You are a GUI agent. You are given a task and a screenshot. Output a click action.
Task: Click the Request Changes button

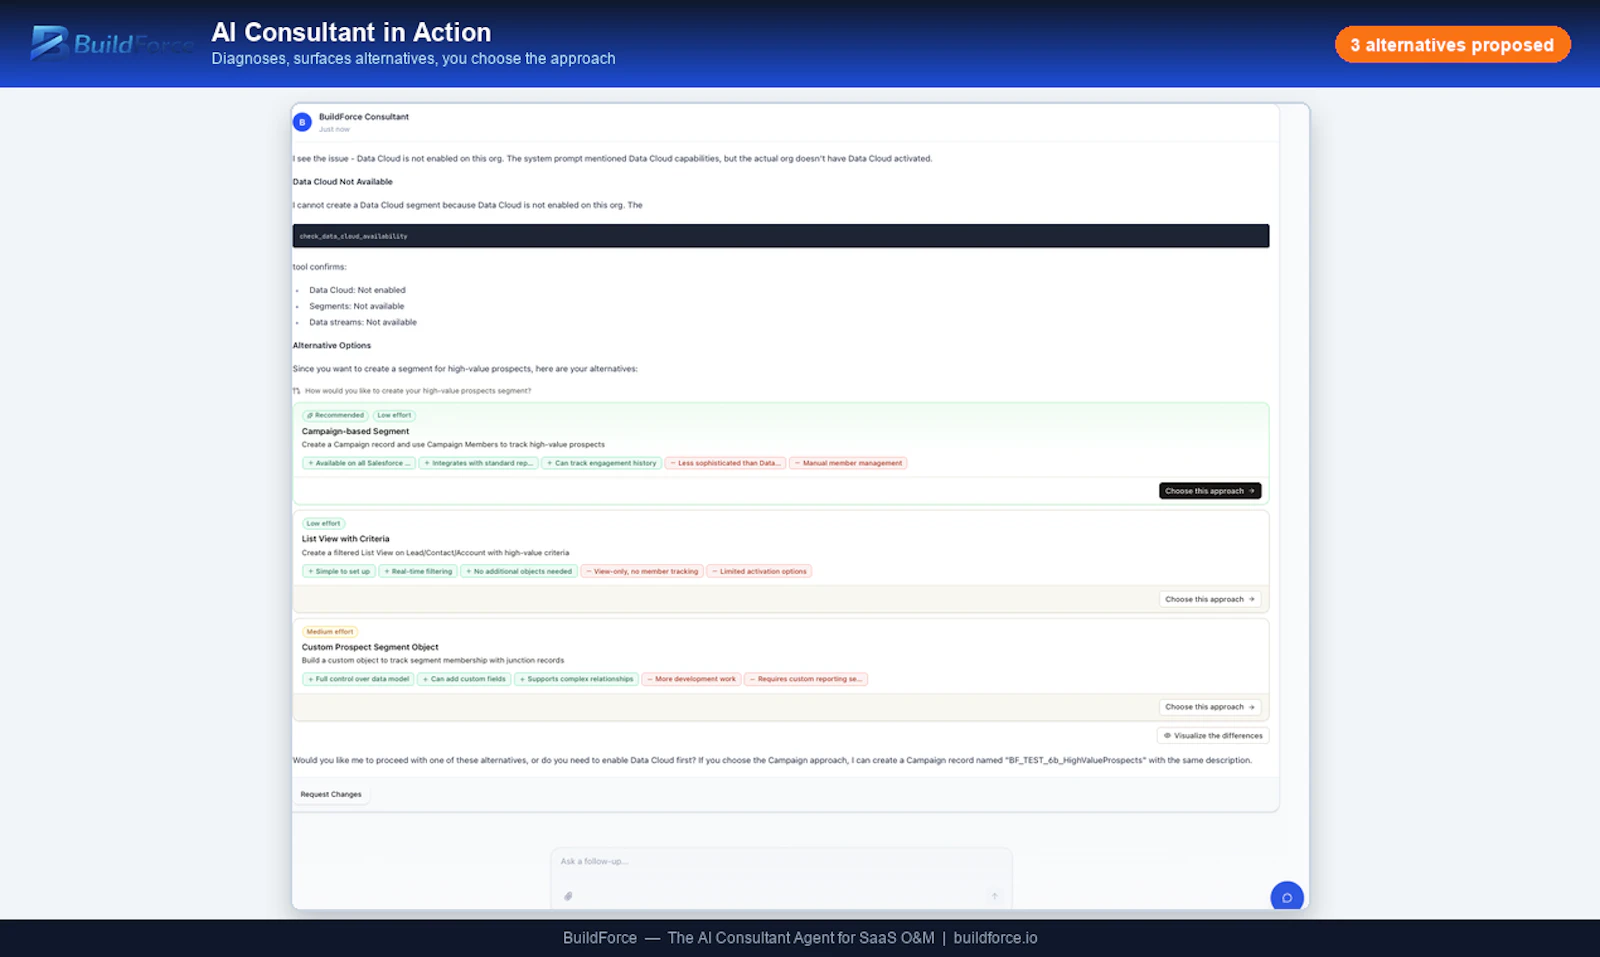coord(331,794)
